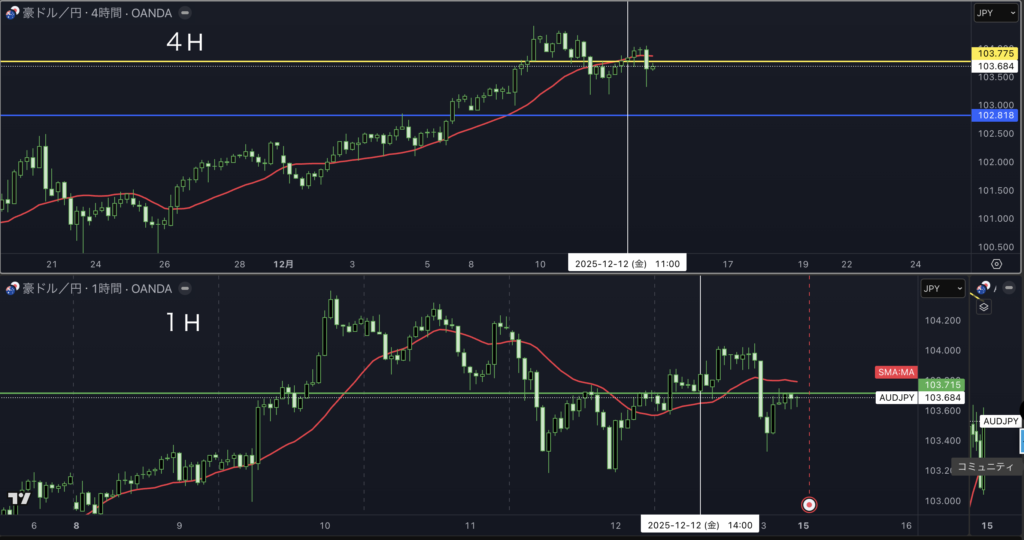Open the object tree layers icon

click(x=984, y=307)
